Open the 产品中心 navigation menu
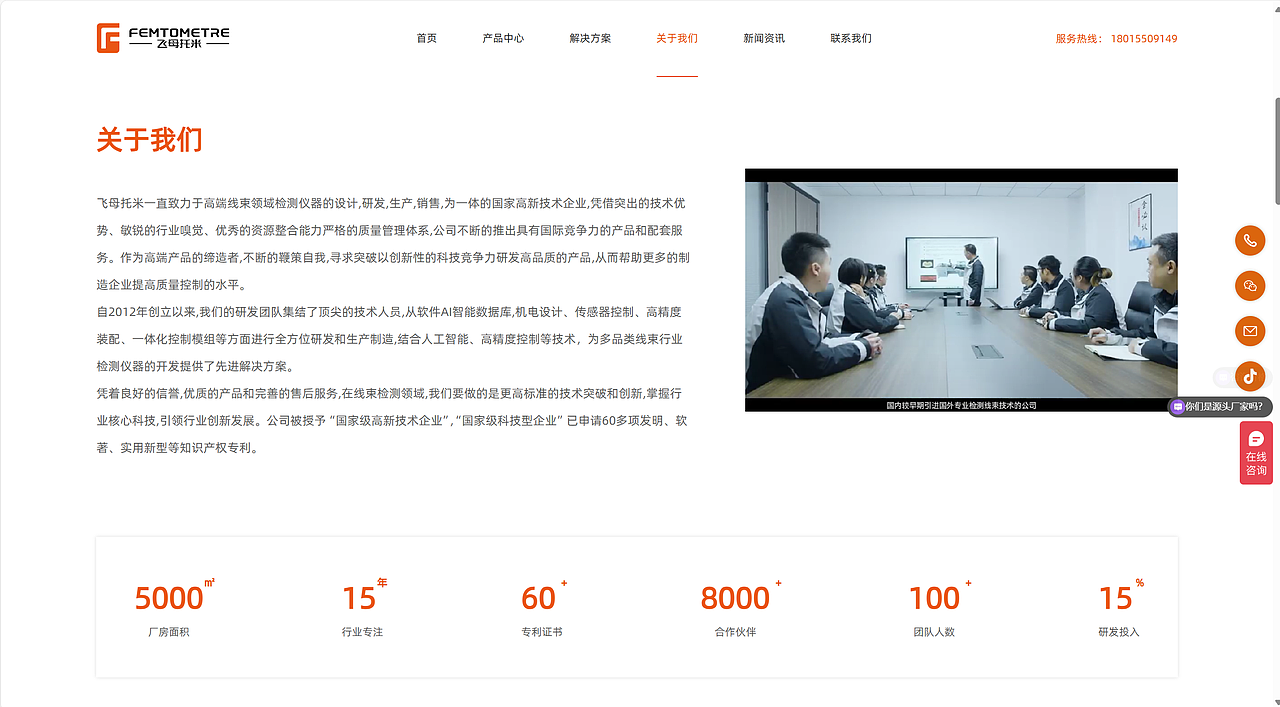The width and height of the screenshot is (1280, 707). [503, 38]
